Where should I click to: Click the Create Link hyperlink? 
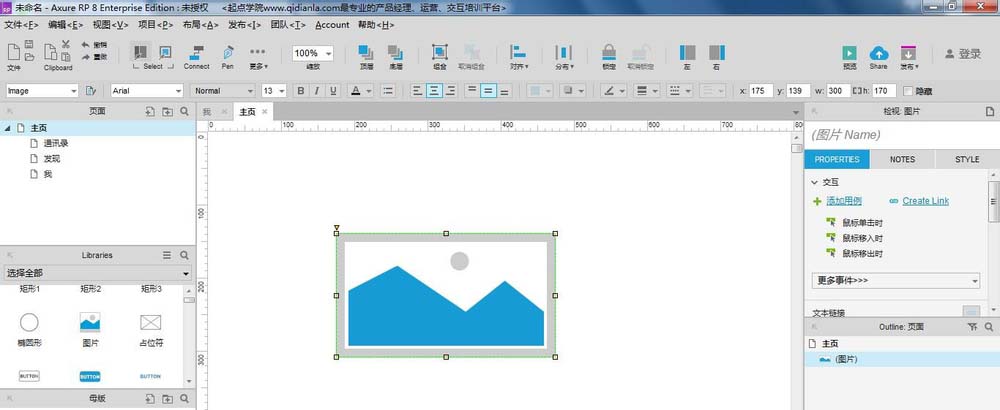[x=925, y=201]
